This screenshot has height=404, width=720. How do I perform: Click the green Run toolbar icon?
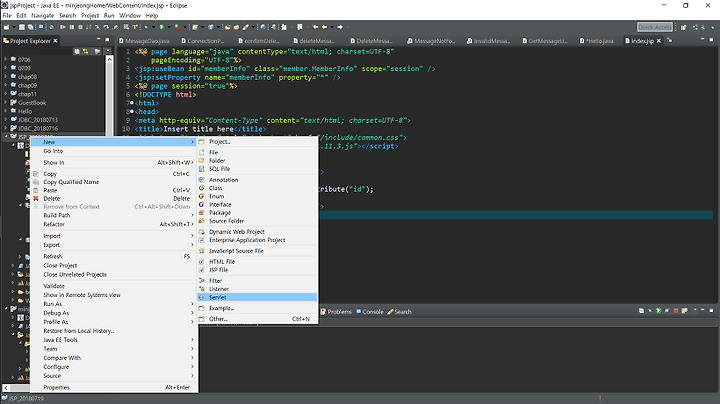tap(161, 27)
